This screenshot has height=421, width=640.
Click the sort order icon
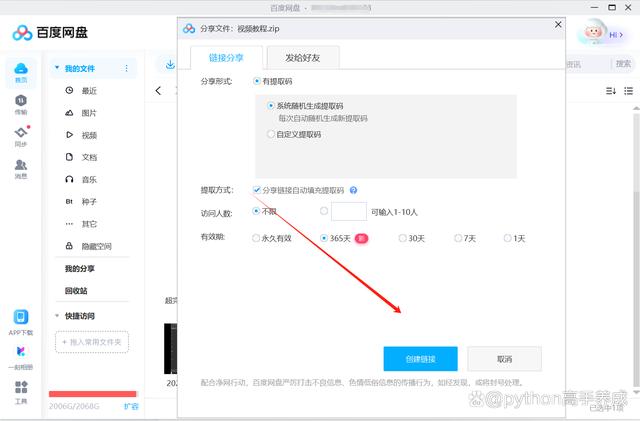[611, 91]
